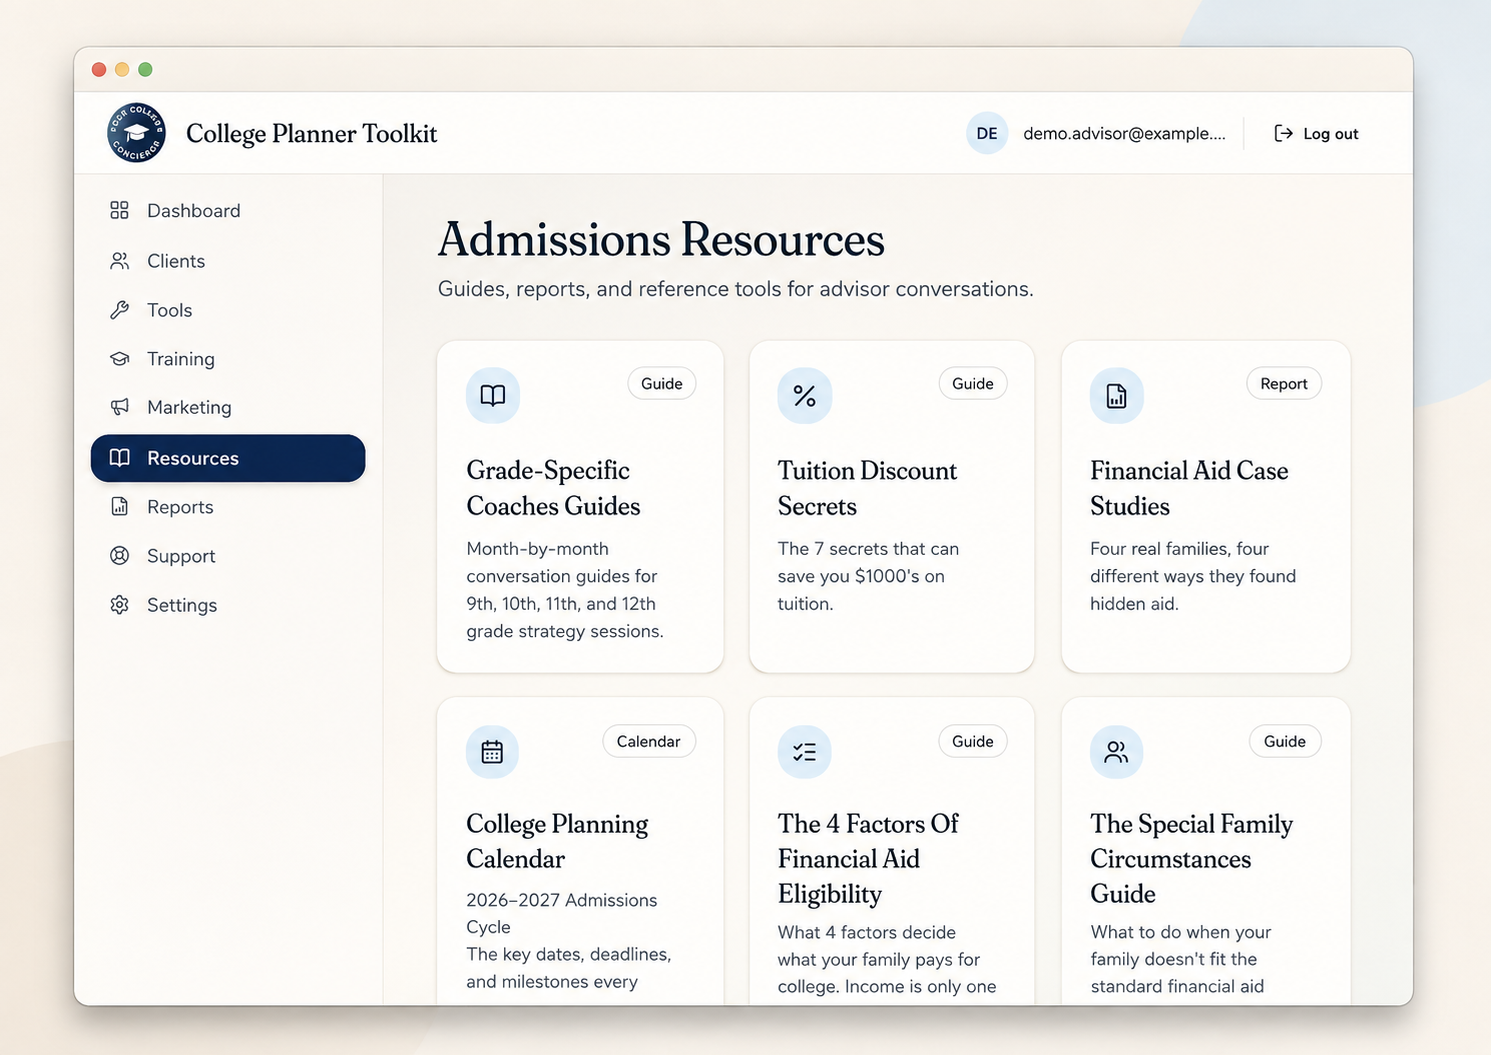
Task: Click the Dashboard grid icon in sidebar
Action: [120, 210]
